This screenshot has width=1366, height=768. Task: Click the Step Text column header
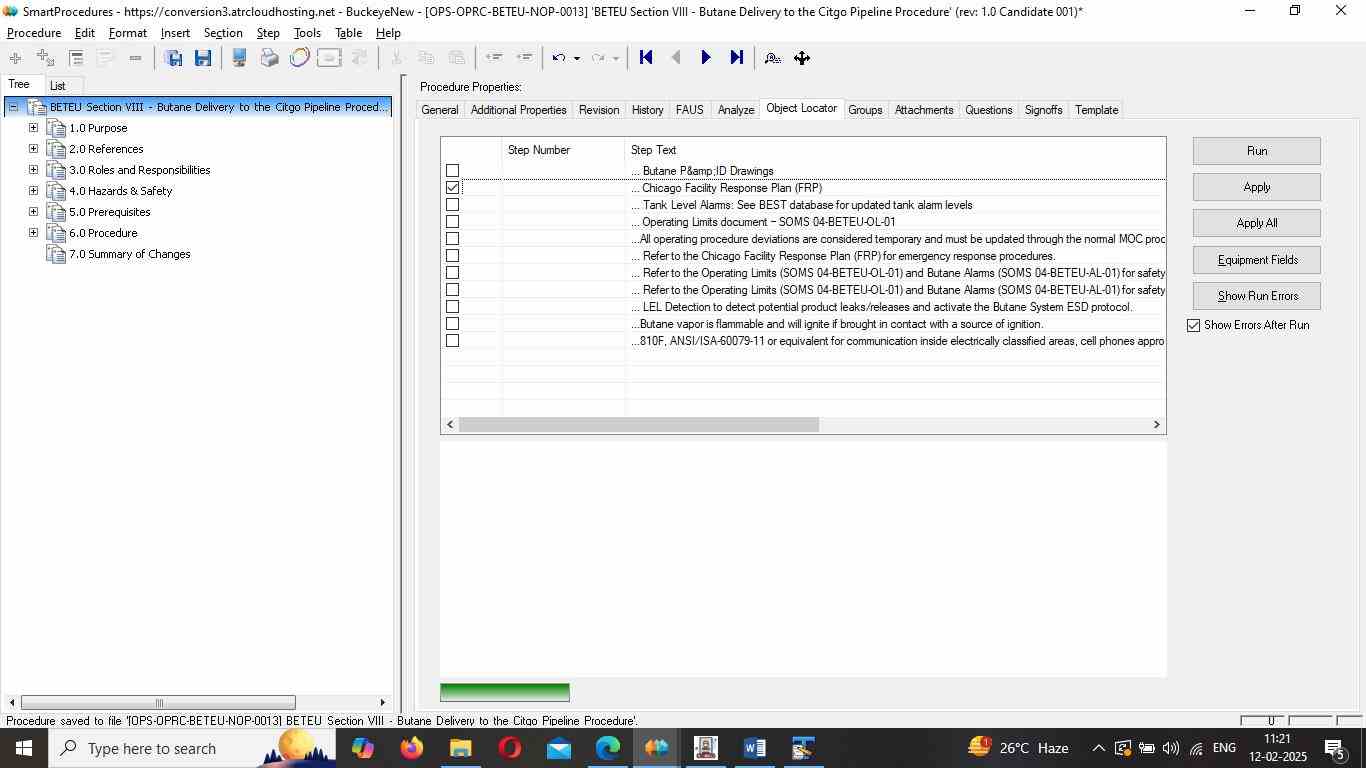coord(895,150)
